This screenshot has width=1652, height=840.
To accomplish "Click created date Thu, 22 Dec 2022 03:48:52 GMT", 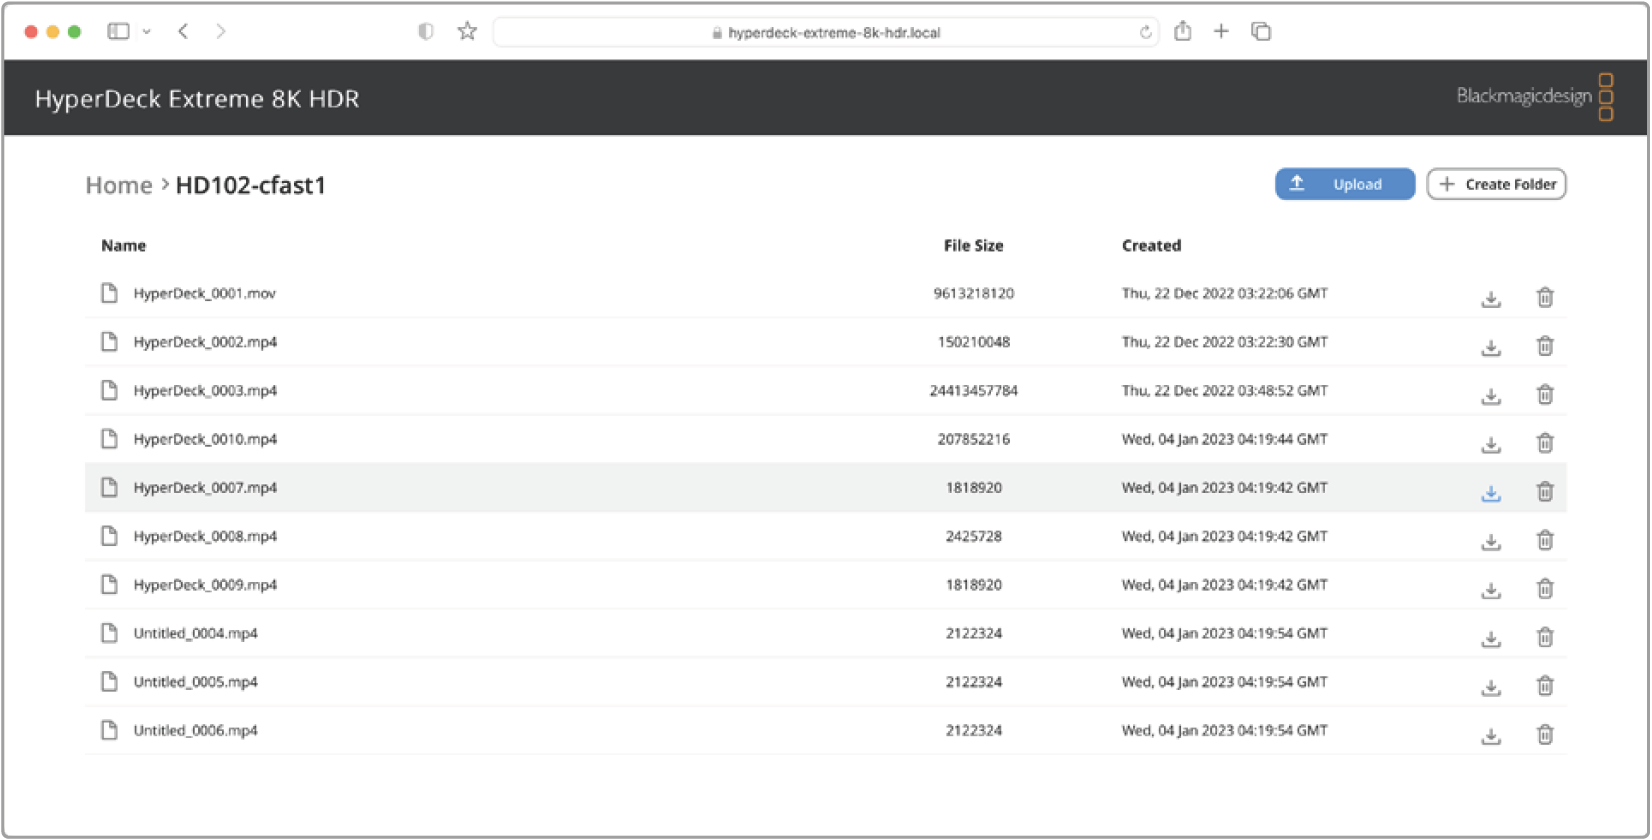I will [1225, 390].
